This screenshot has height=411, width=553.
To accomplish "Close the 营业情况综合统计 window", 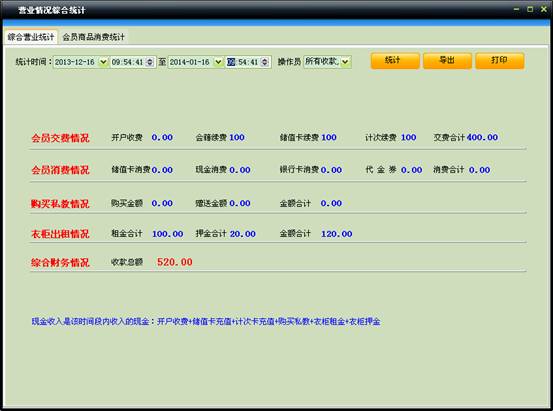I will coord(544,10).
